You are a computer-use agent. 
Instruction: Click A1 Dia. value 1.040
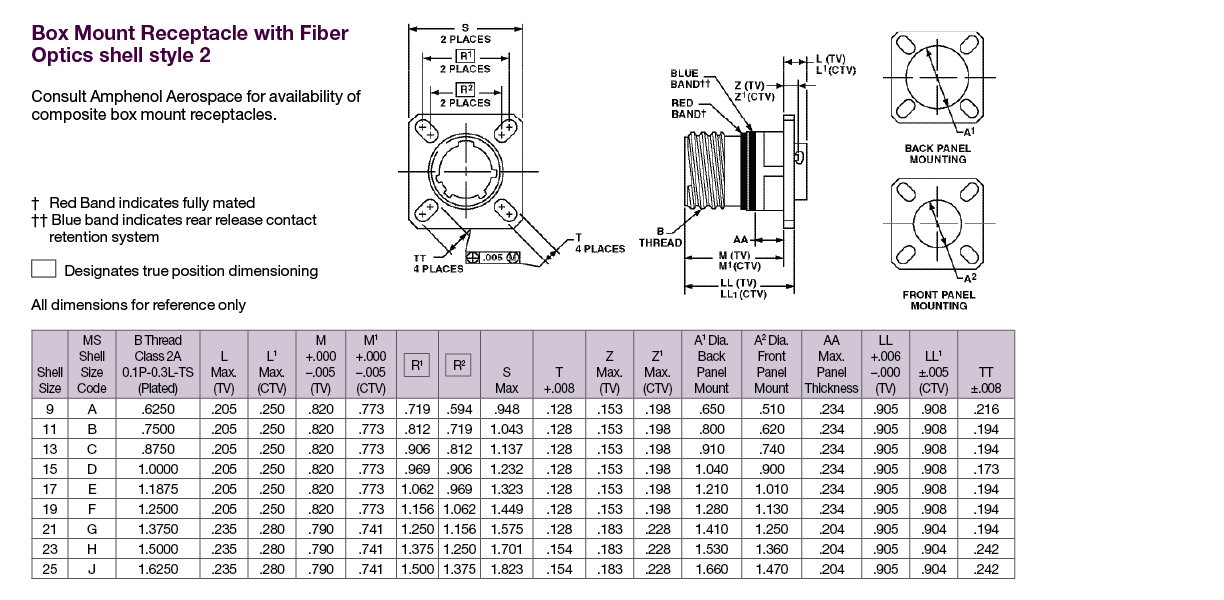(711, 469)
